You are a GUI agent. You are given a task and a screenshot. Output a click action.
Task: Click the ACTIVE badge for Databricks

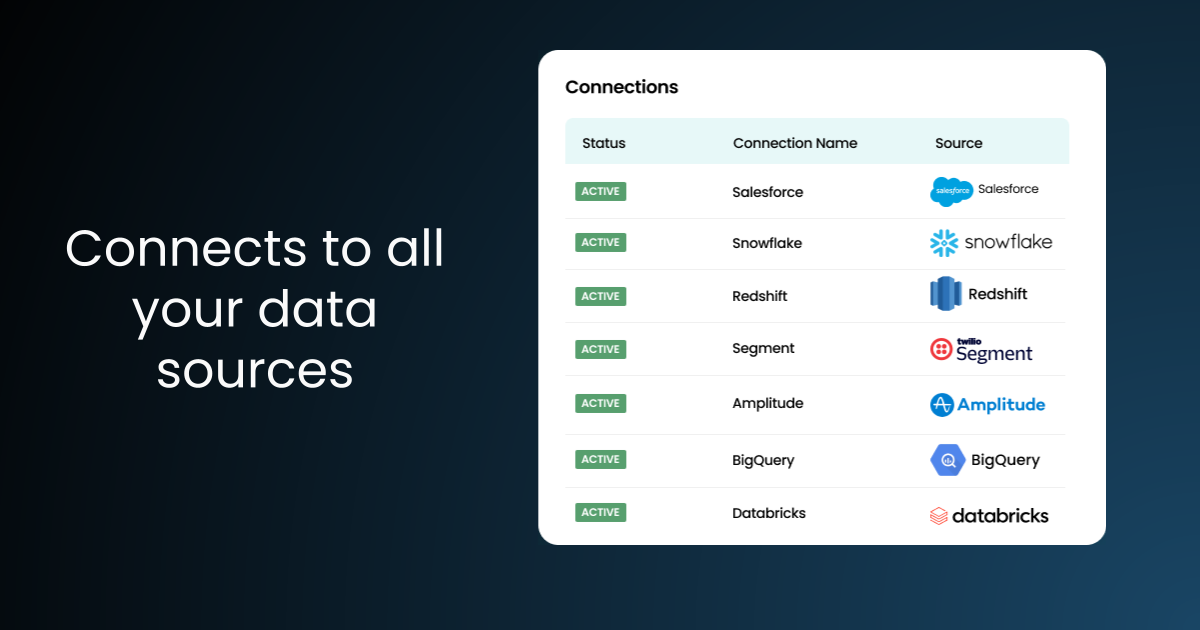point(600,512)
